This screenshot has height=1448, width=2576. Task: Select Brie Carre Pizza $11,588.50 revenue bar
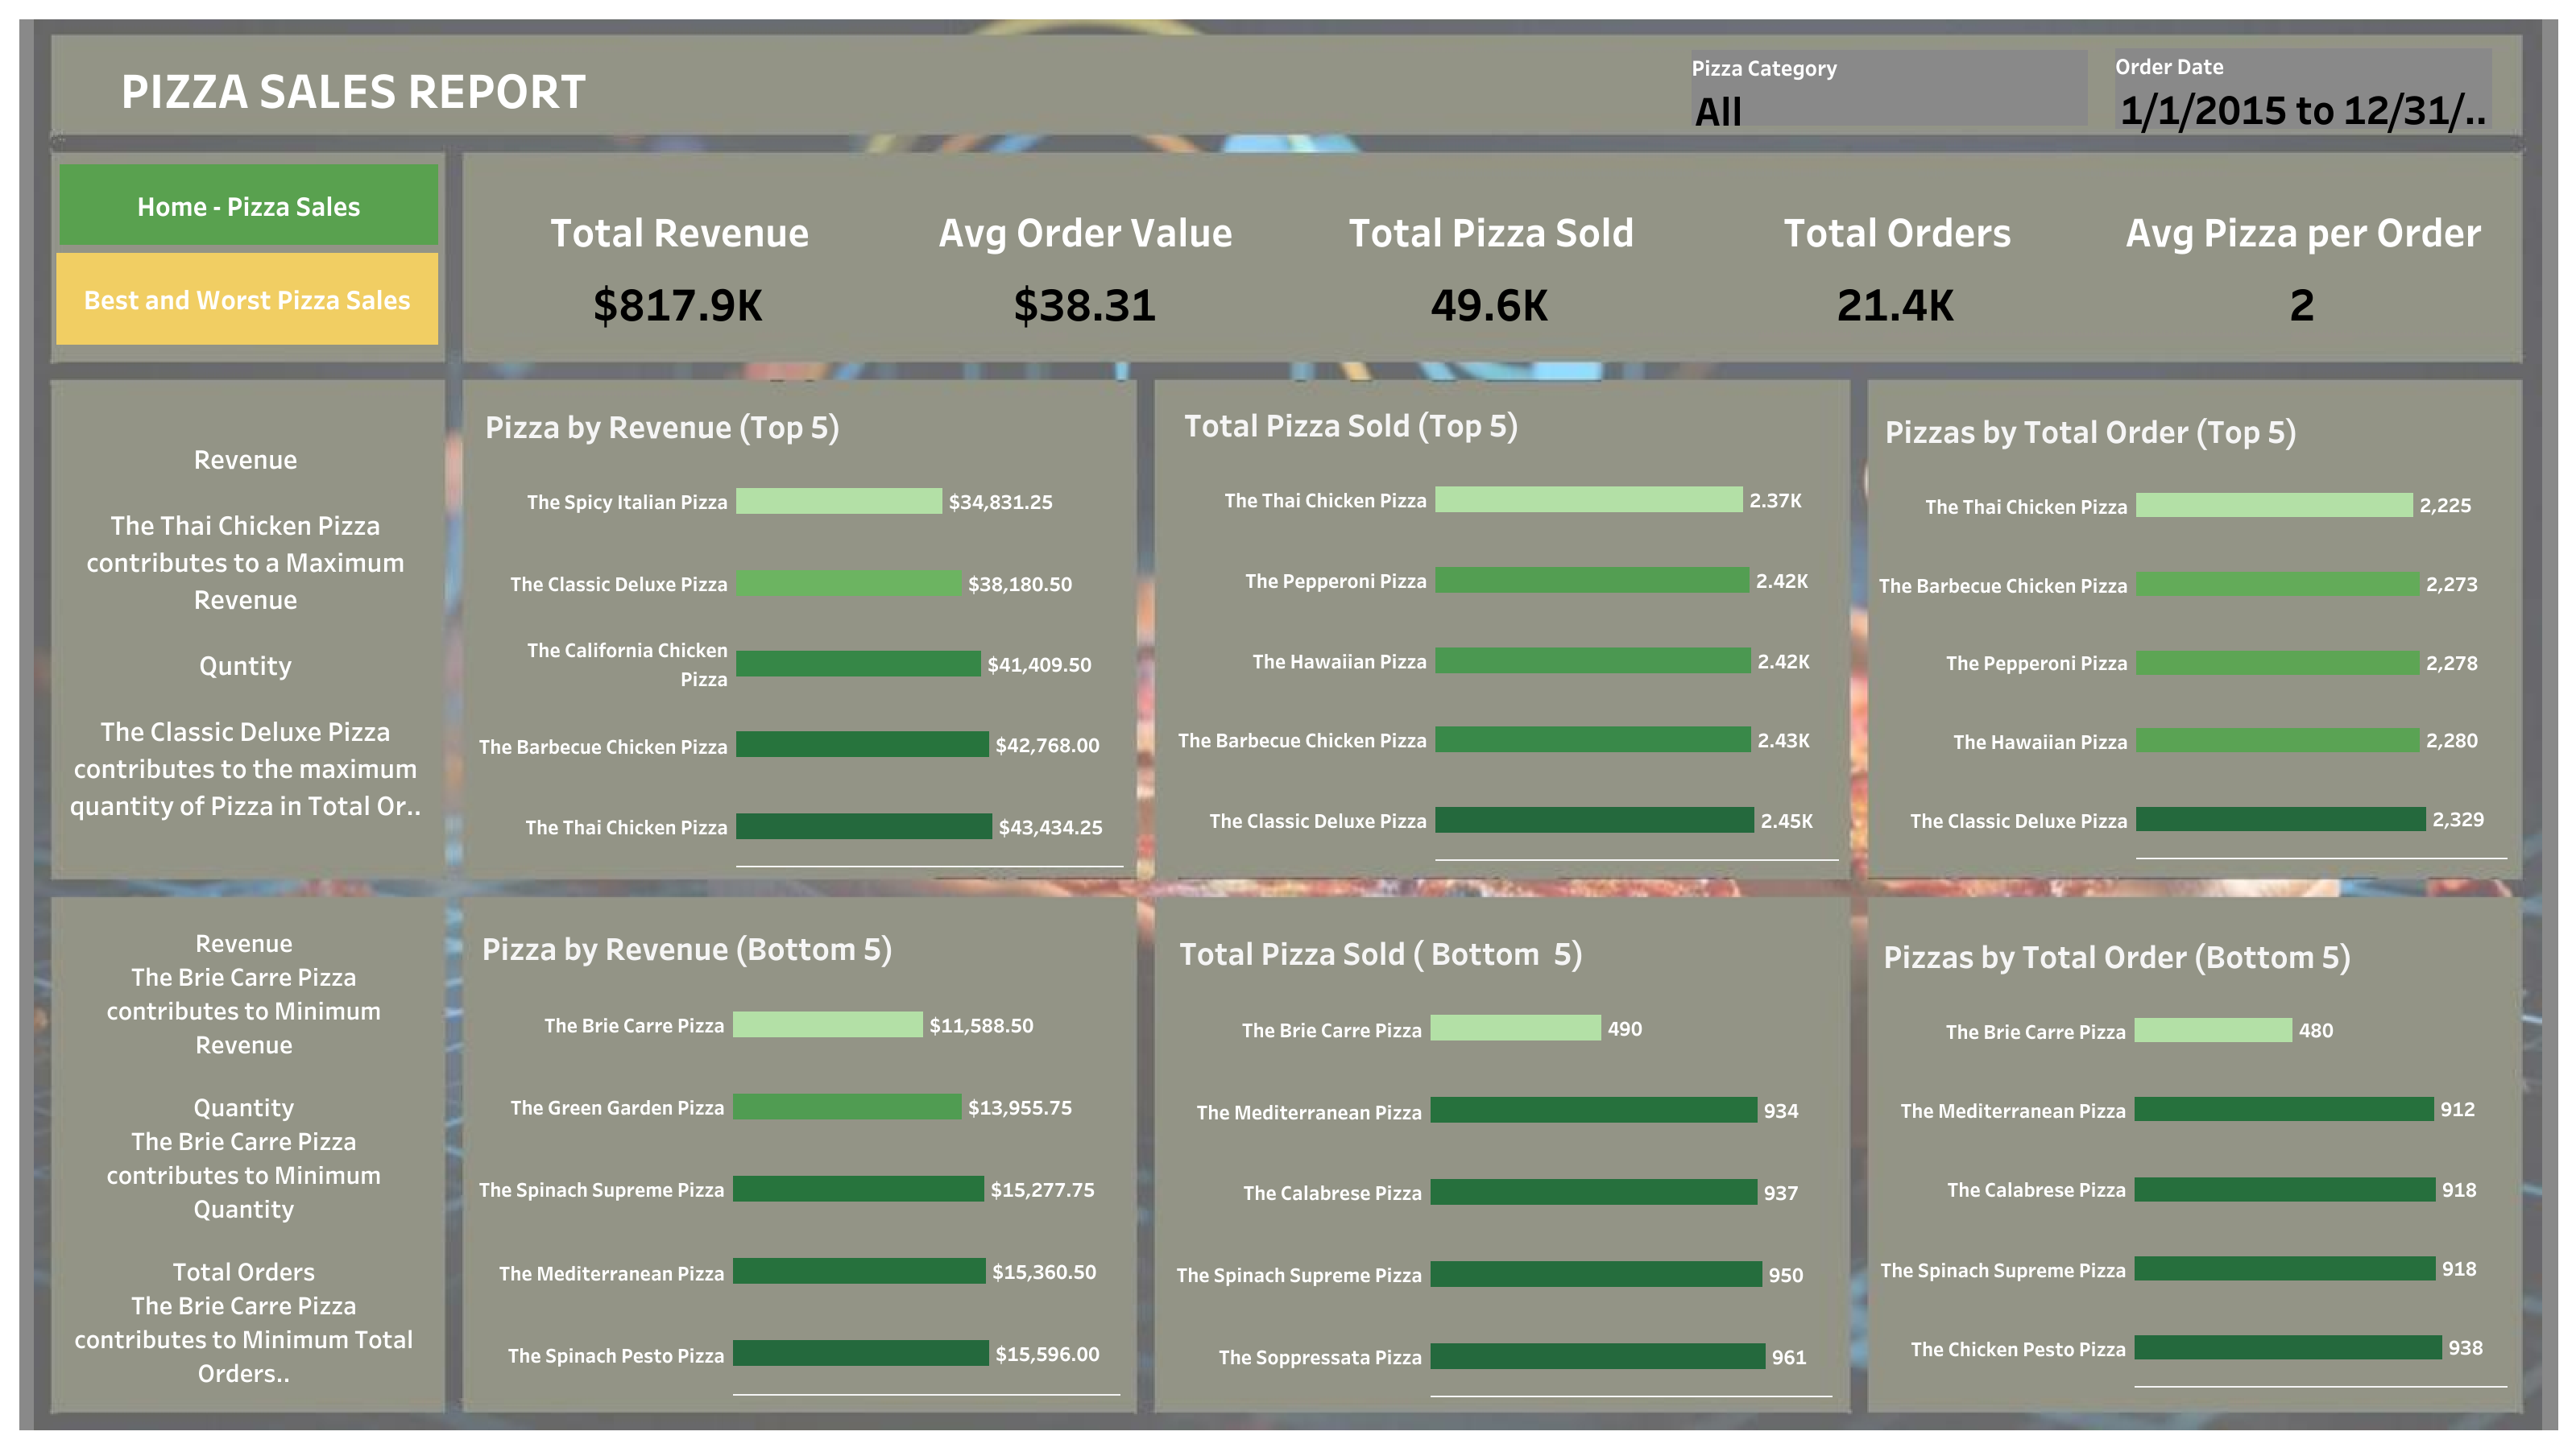(x=827, y=1025)
